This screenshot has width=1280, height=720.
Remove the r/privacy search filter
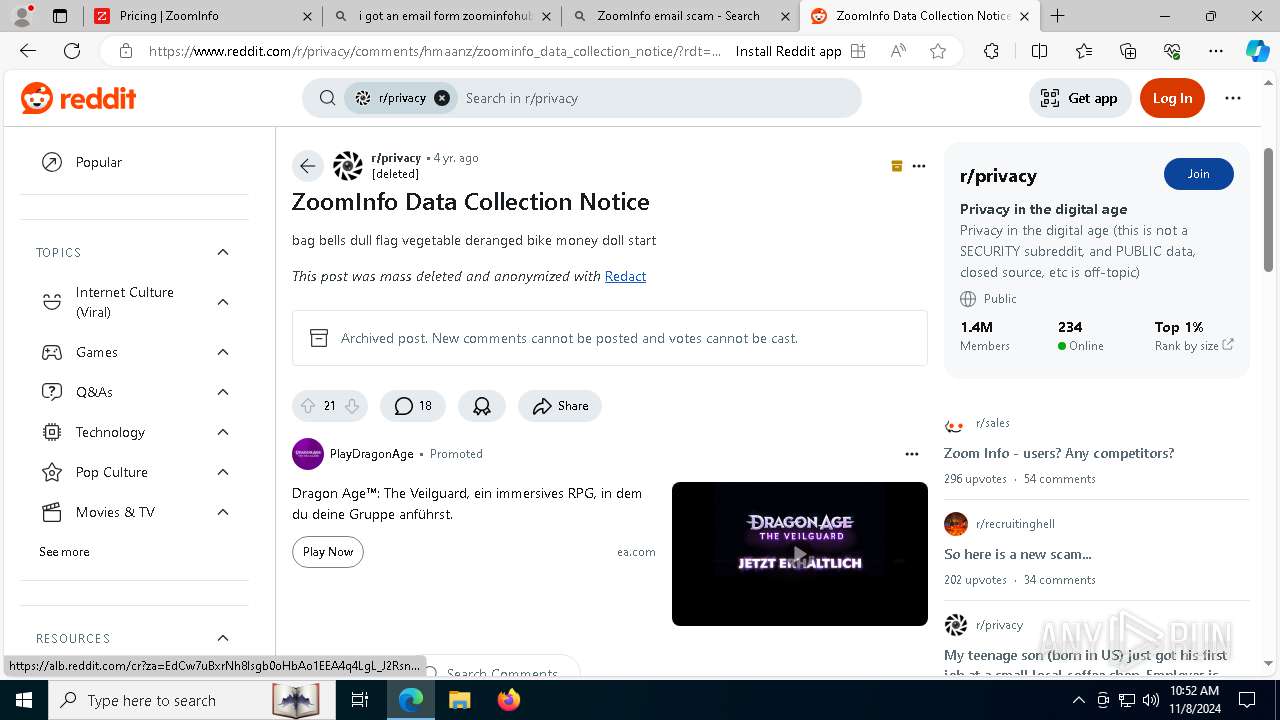tap(442, 98)
